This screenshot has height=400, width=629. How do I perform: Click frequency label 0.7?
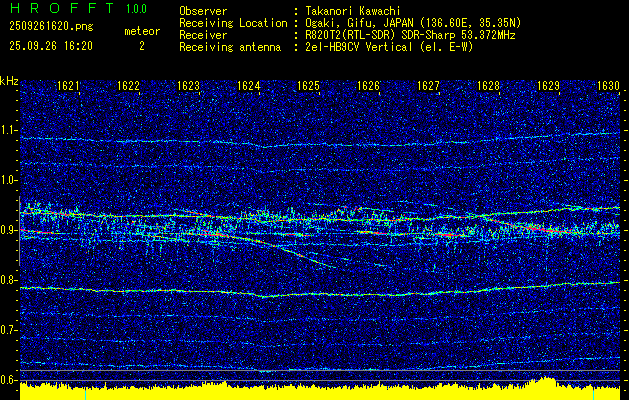click(x=8, y=330)
